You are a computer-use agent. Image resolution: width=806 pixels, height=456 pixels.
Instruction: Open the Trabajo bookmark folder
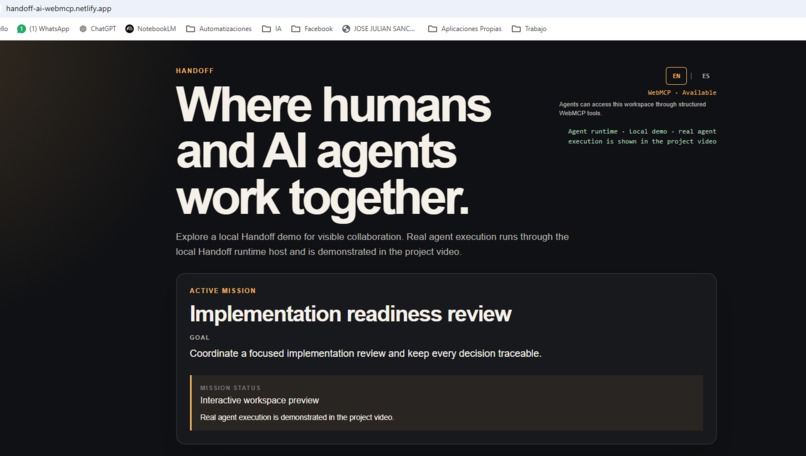pyautogui.click(x=529, y=29)
